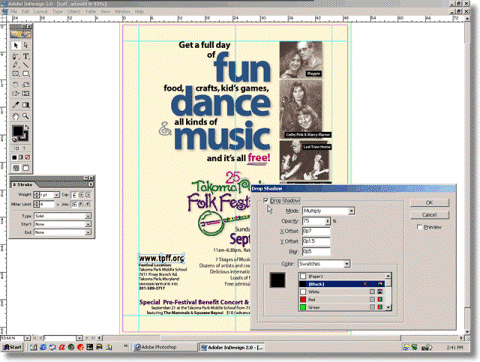Screen dimensions: 480x362
Task: Click the Adobe Online banner in toolbox
Action: 21,34
